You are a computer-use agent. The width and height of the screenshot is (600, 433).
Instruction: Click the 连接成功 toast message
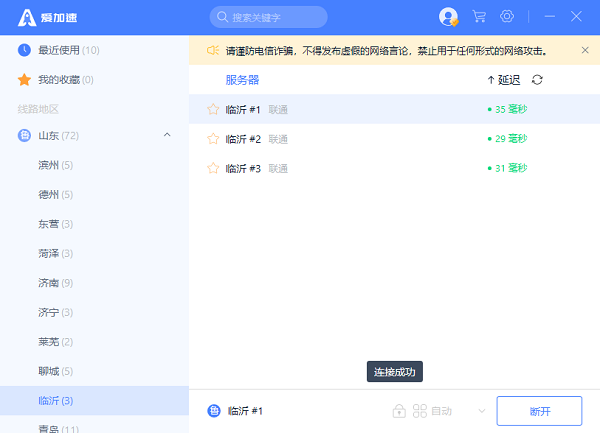pos(395,371)
